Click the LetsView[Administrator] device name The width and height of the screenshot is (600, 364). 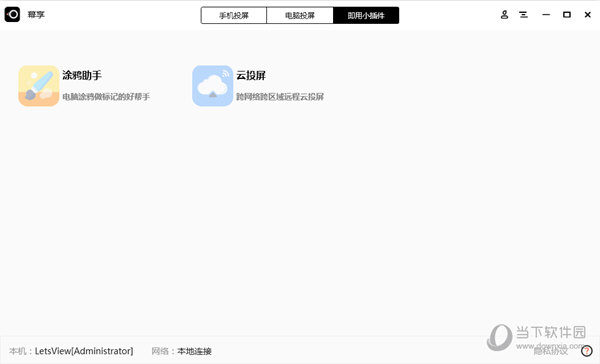(84, 351)
